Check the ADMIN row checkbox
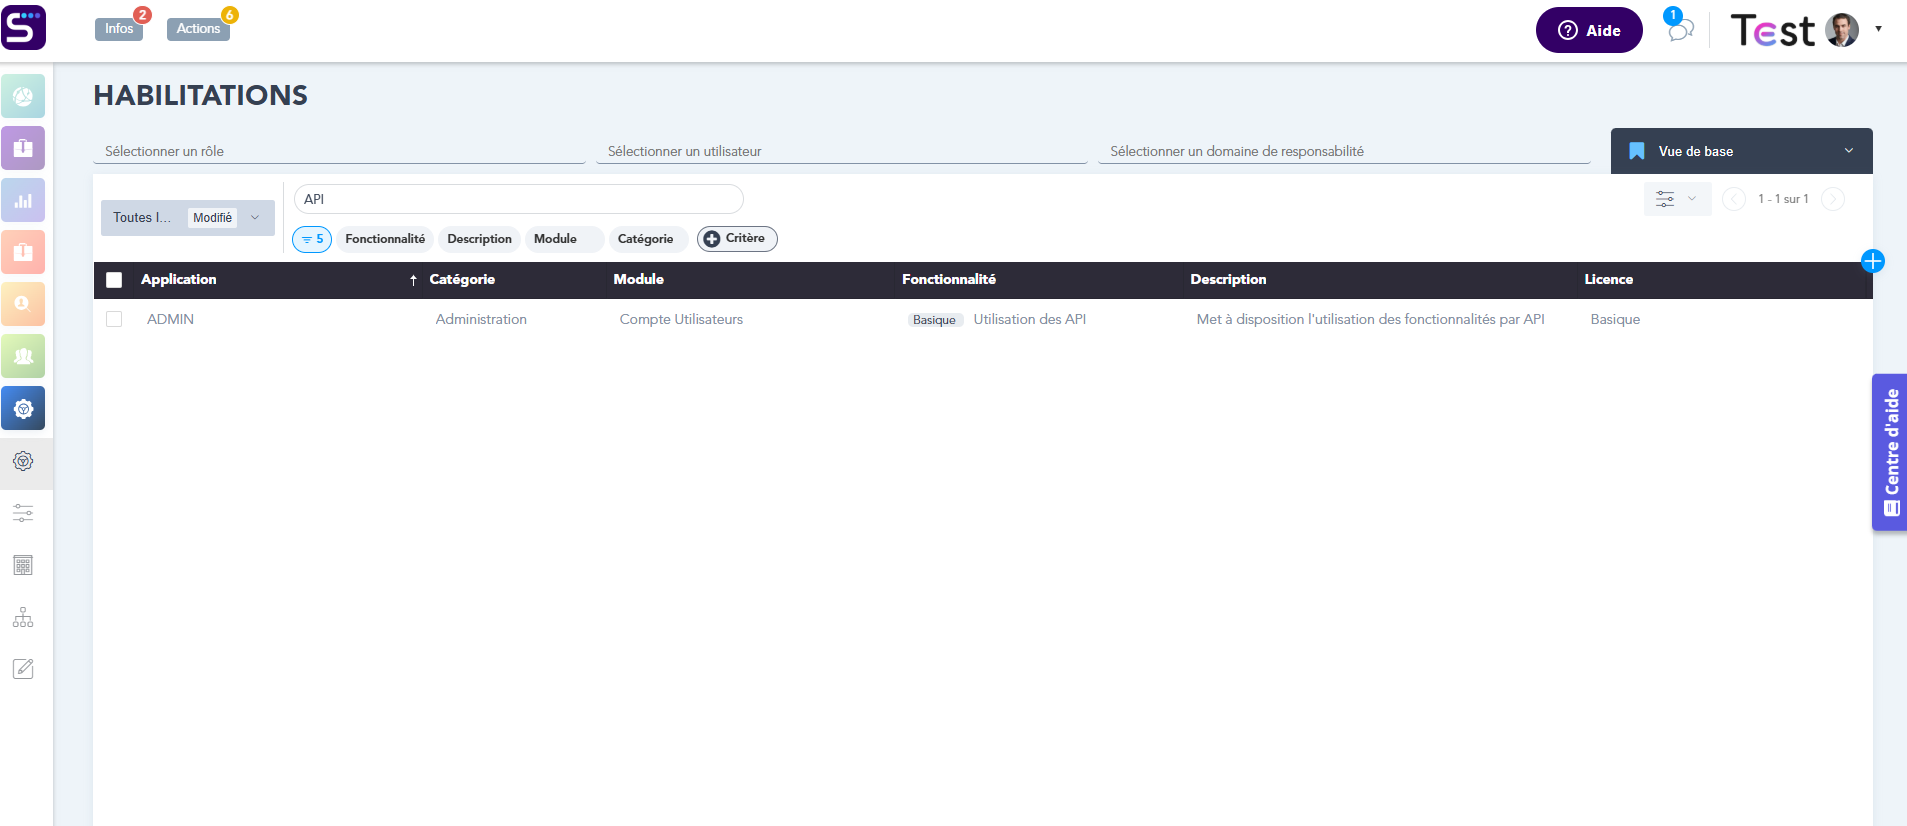The height and width of the screenshot is (826, 1907). tap(114, 319)
